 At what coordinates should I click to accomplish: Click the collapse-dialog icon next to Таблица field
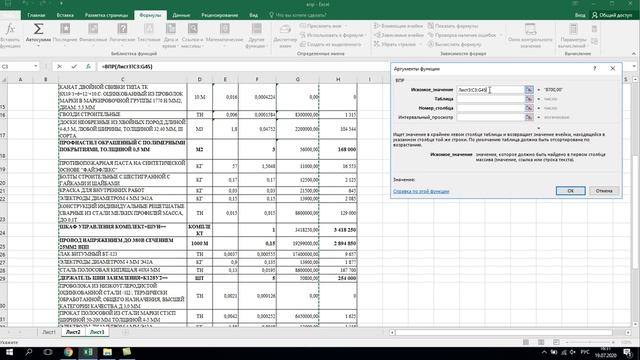[529, 99]
